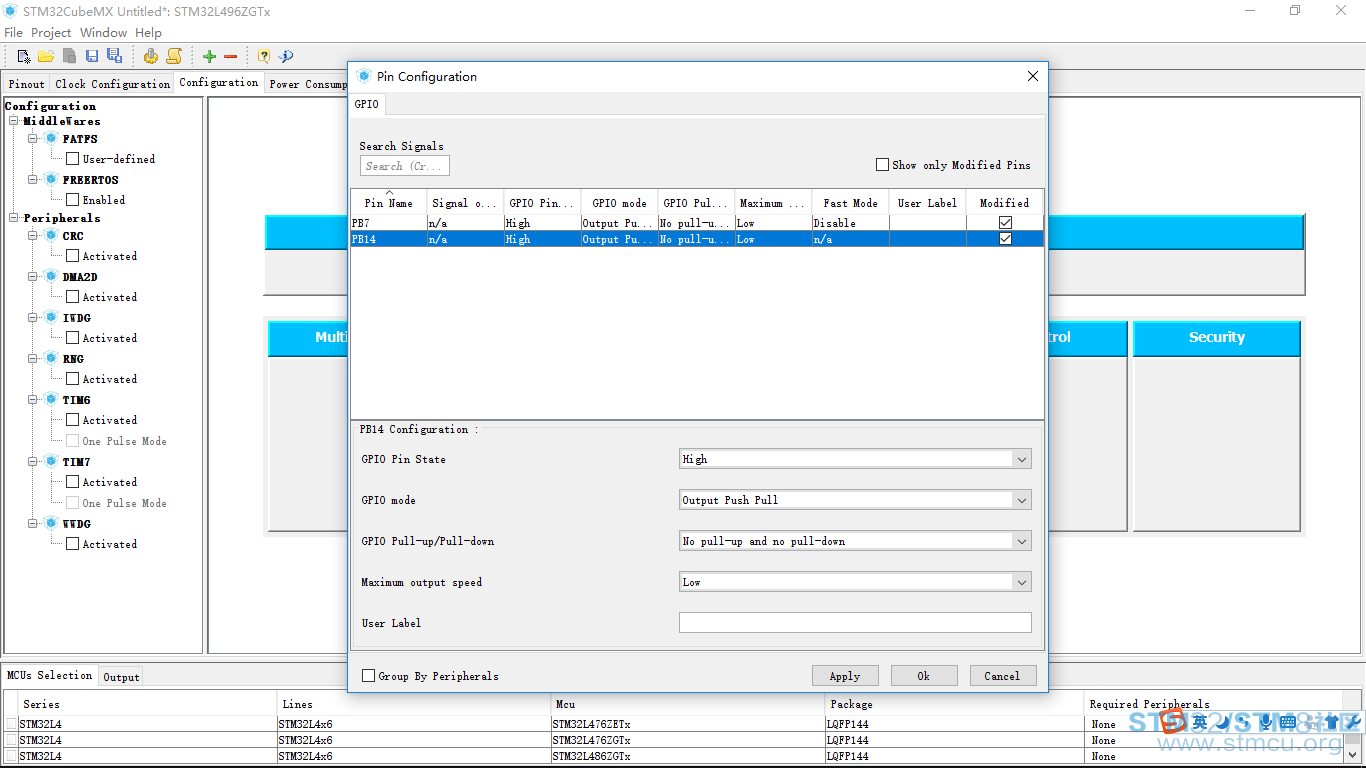
Task: Click the DMA2D peripheral cube icon
Action: (x=51, y=277)
